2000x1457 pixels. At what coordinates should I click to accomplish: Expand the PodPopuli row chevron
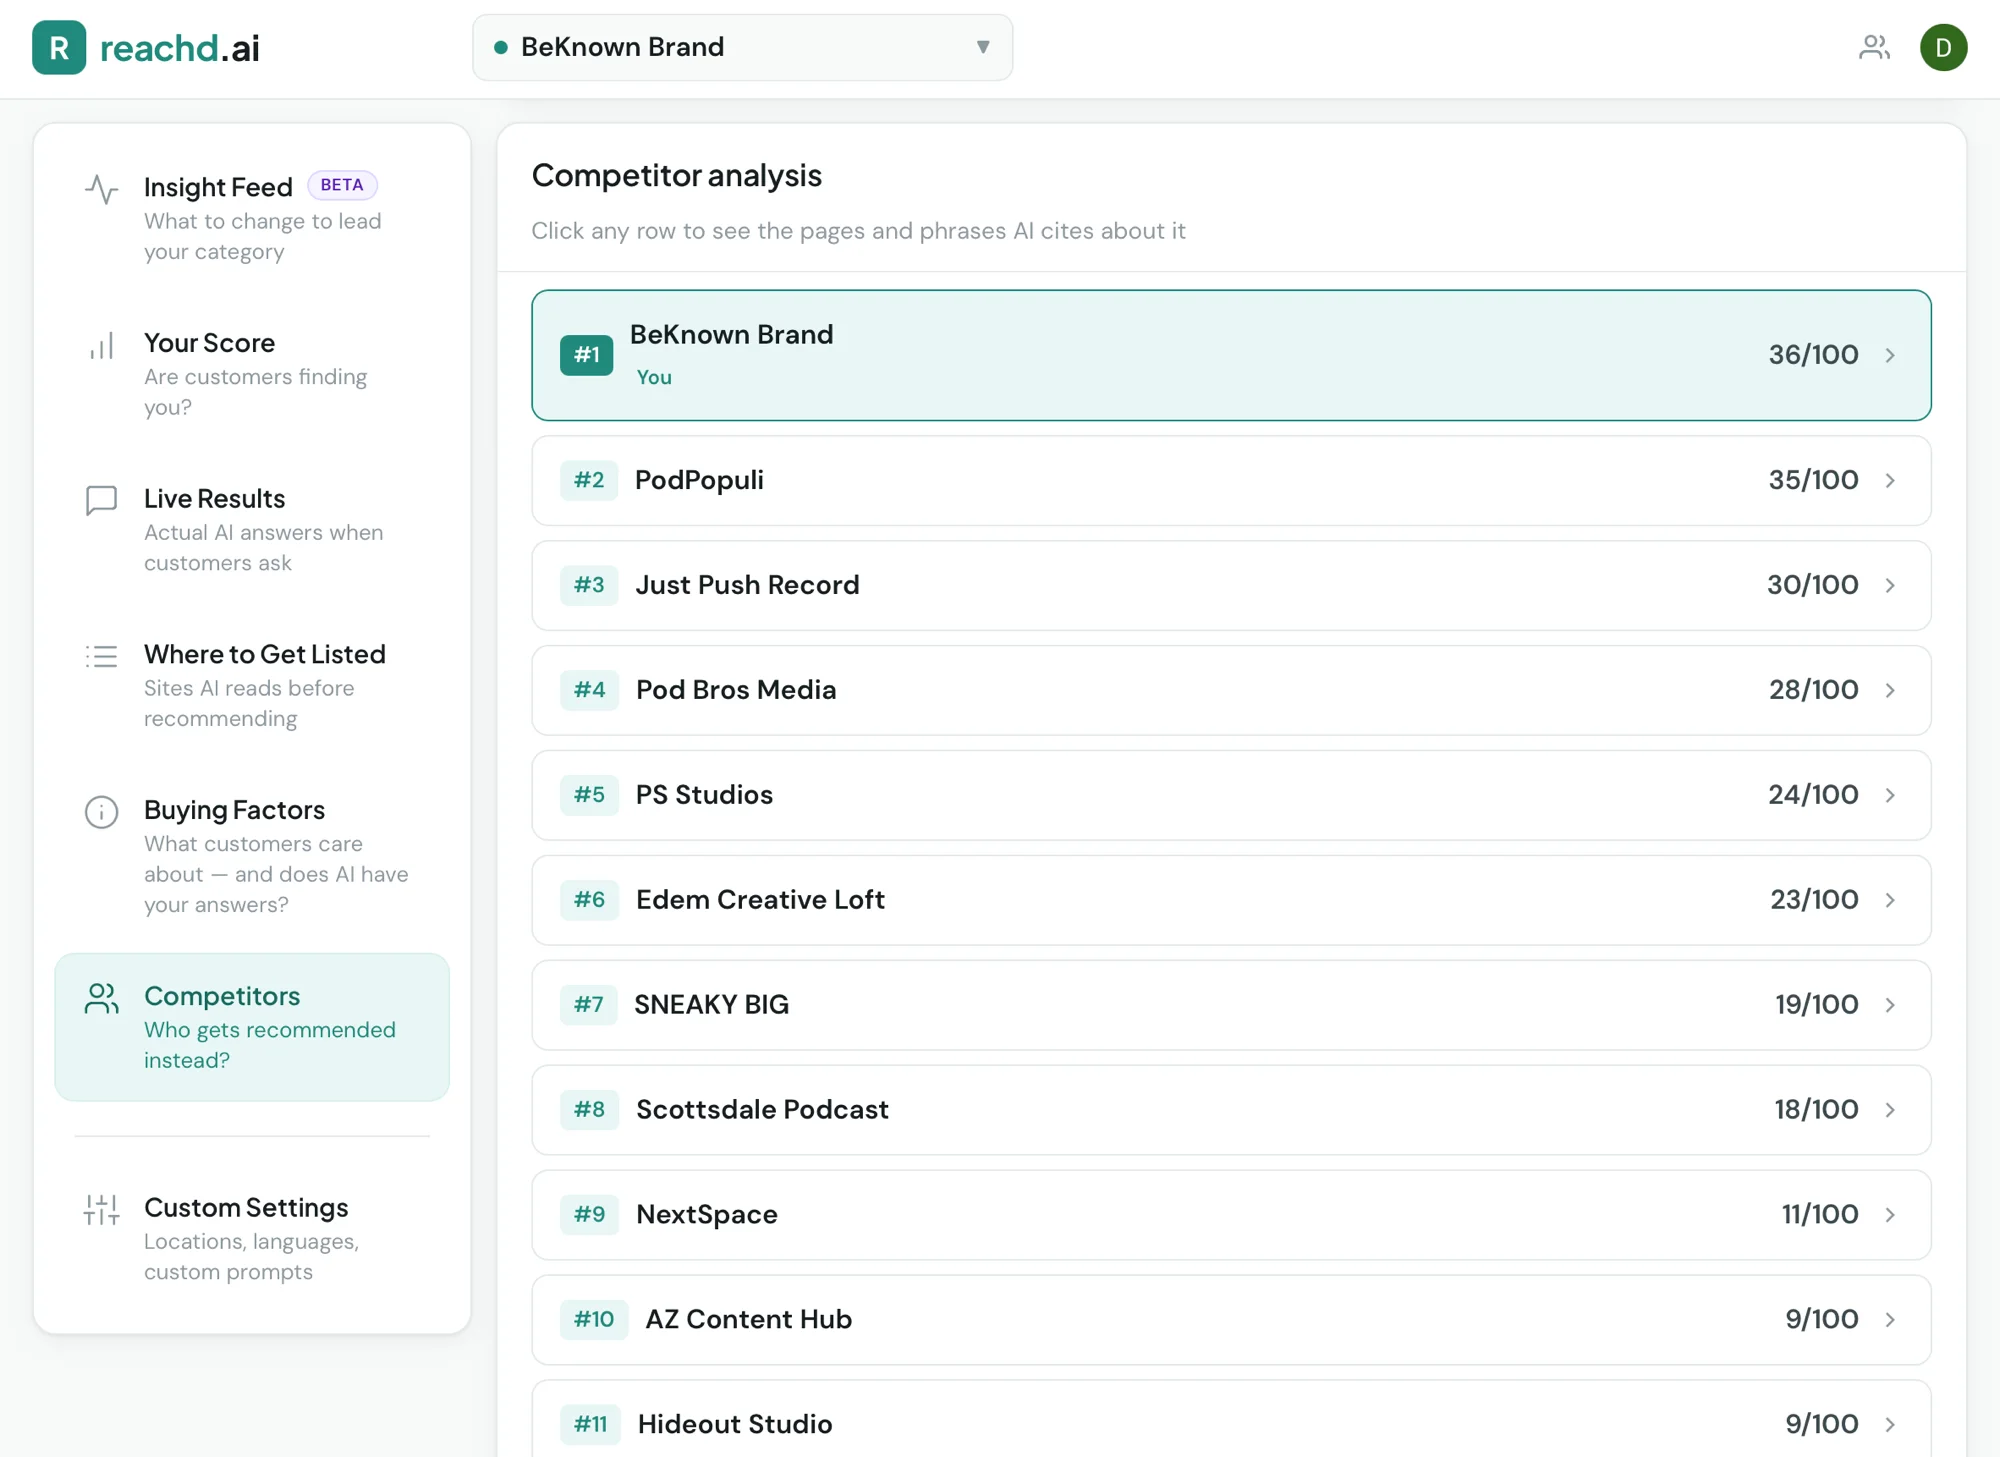[x=1890, y=481]
